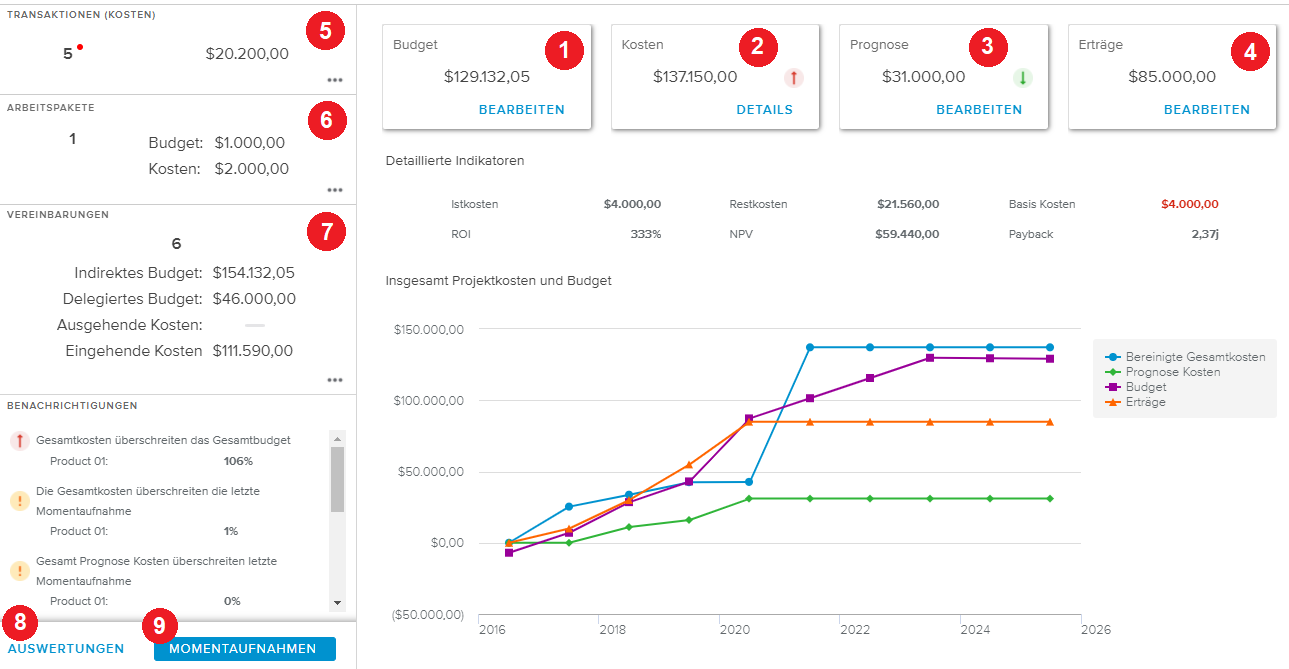Expand the three-dot menu in Vereinbarungen panel
The width and height of the screenshot is (1289, 669).
334,380
